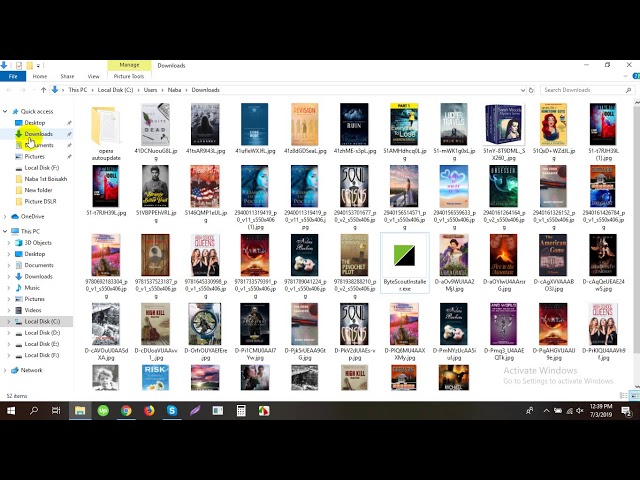Switch to large thumbnails view icon

634,396
